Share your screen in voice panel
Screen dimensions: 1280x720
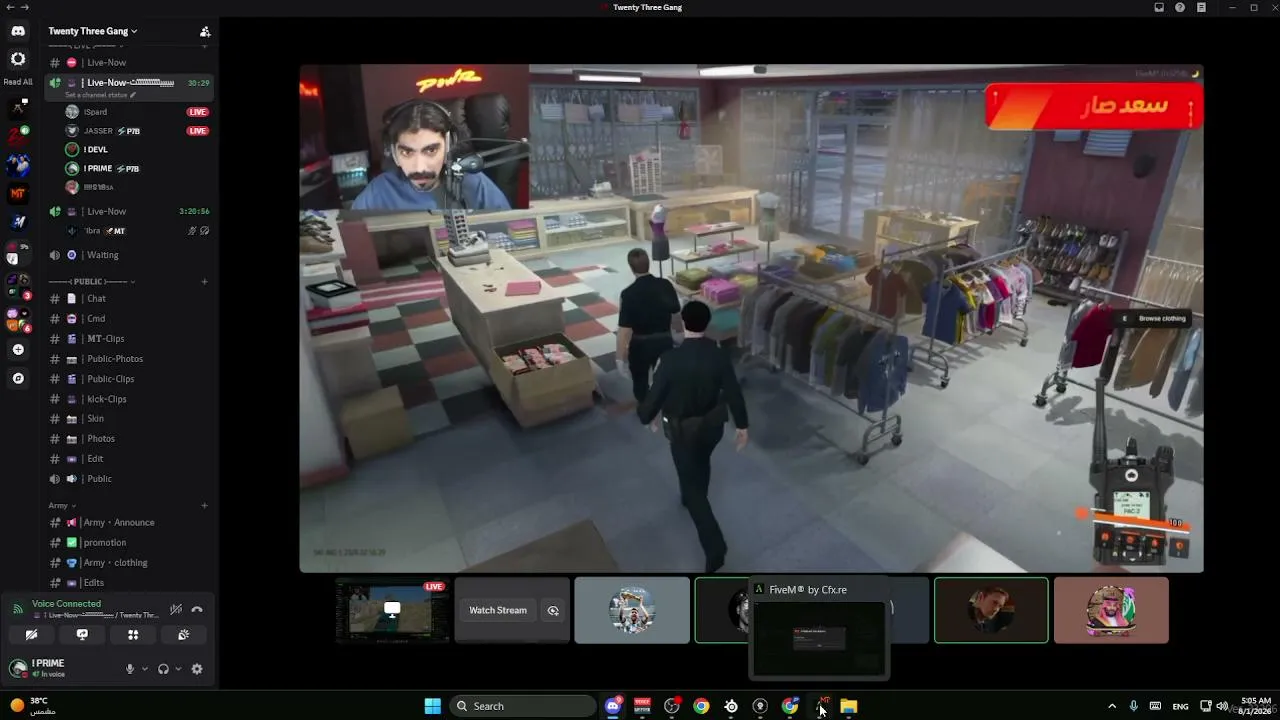coord(82,634)
